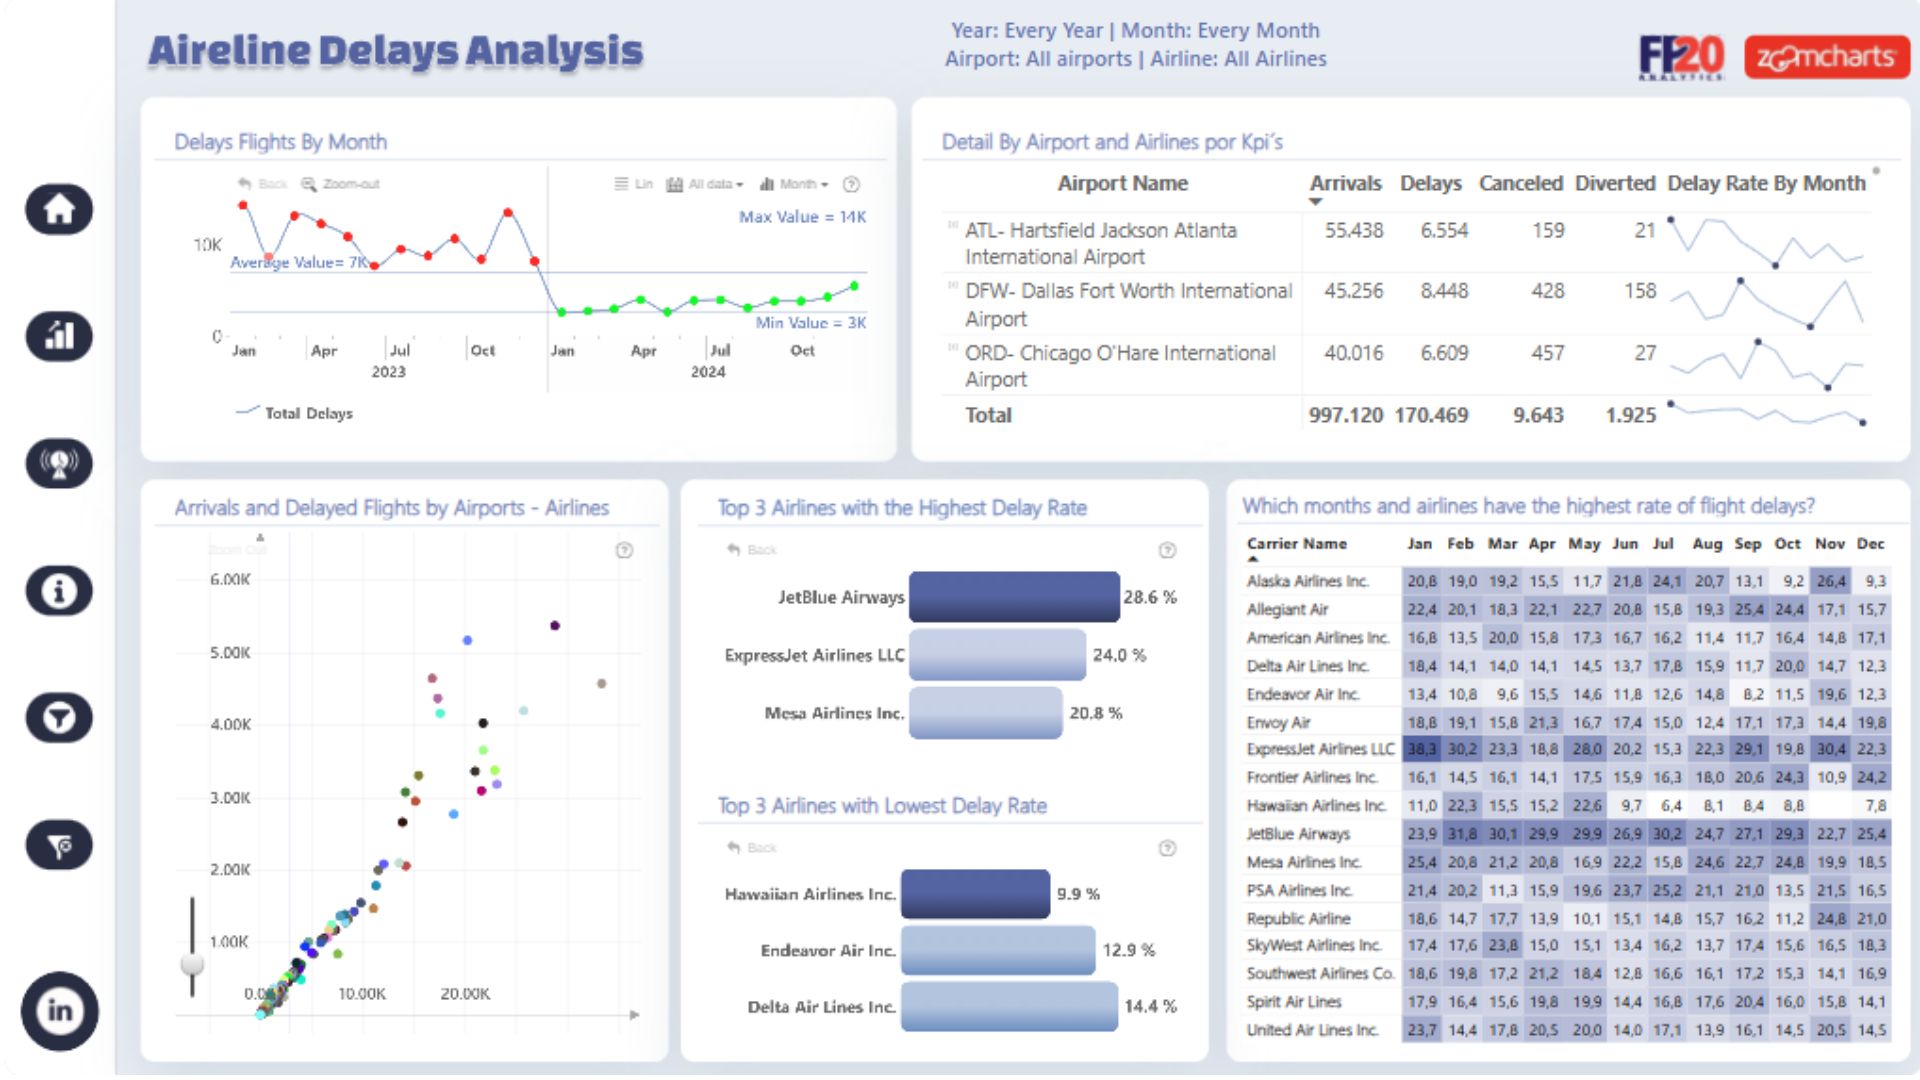Viewport: 1920px width, 1080px height.
Task: Click the airport tower sidebar icon
Action: point(59,464)
